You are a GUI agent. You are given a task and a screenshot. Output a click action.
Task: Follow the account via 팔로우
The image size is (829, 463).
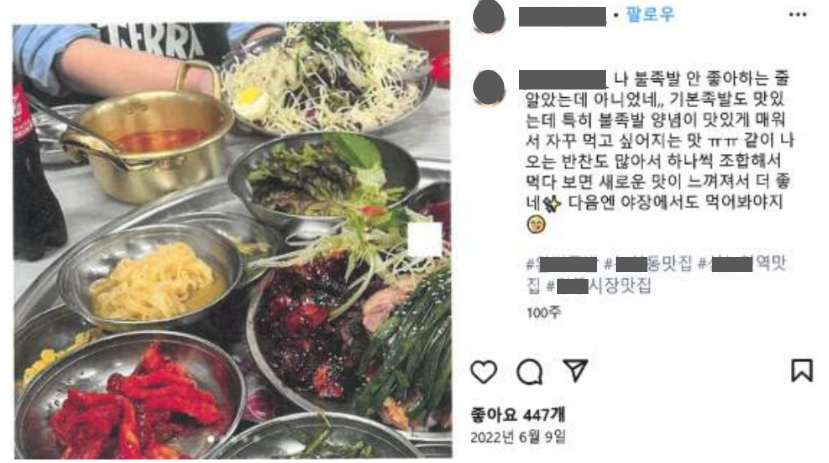coord(650,14)
